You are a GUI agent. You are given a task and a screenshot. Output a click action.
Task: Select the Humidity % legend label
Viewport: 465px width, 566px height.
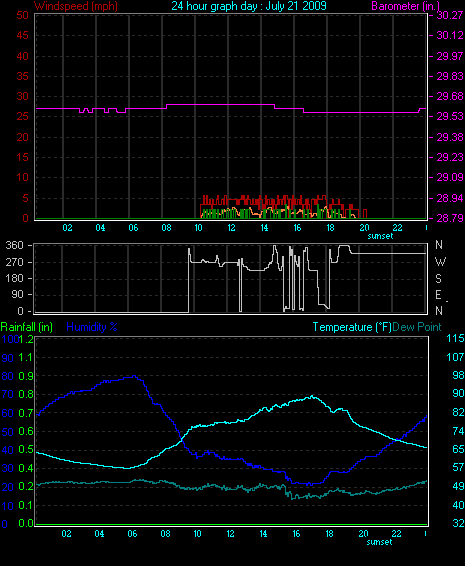point(92,327)
